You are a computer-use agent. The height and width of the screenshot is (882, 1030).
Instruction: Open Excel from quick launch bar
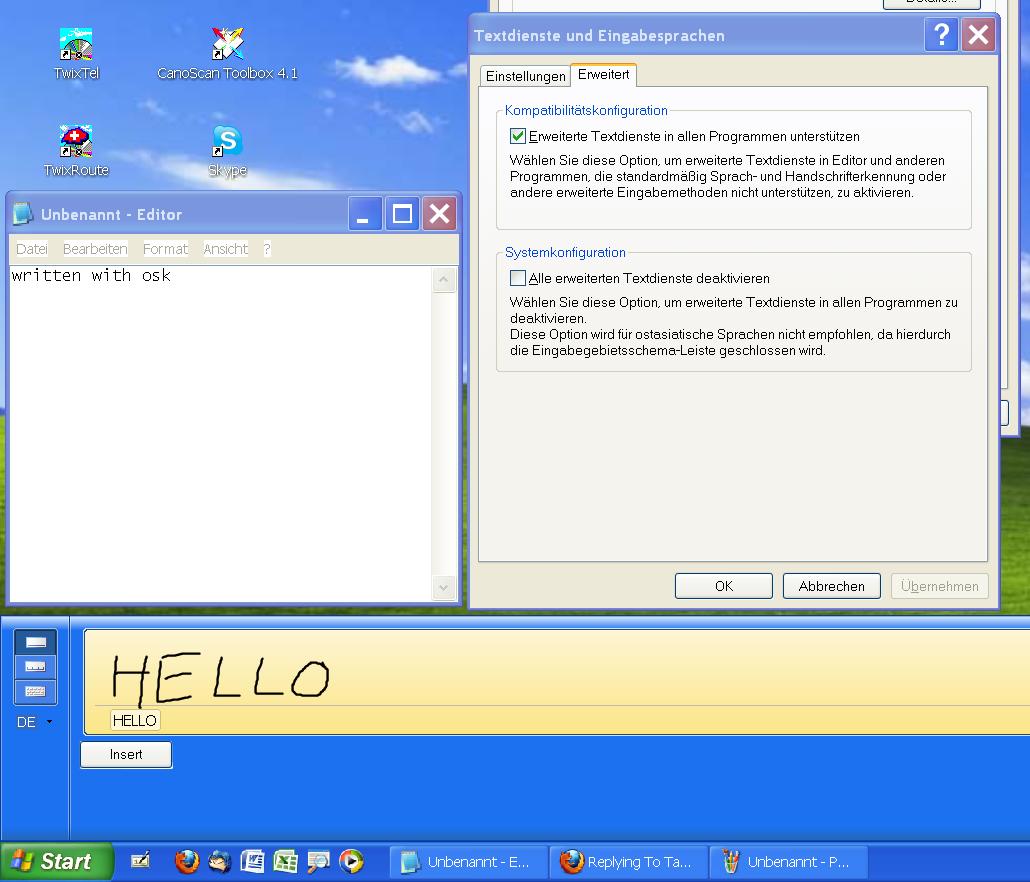pos(285,861)
